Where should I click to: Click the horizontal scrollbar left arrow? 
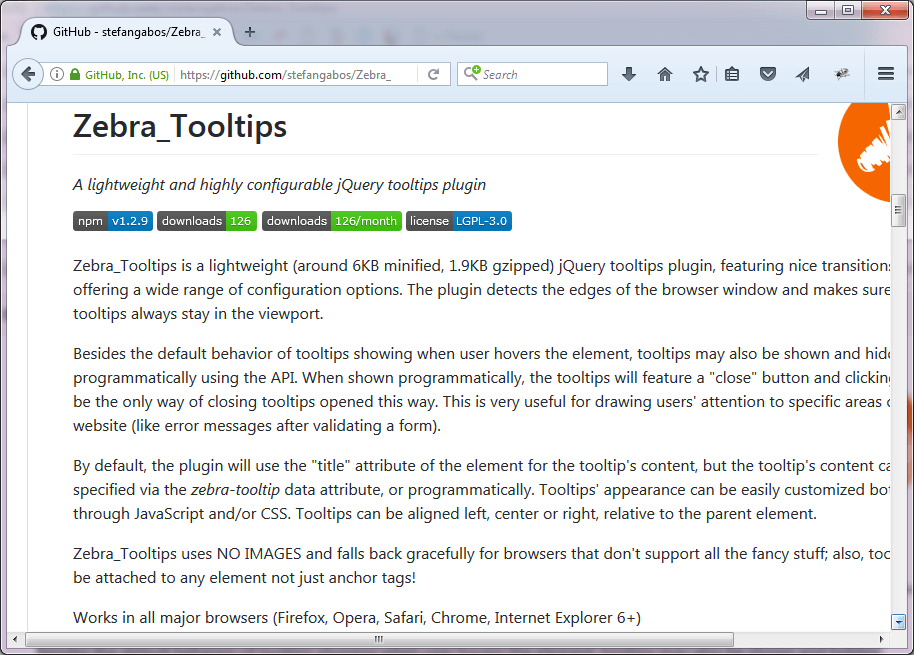(x=15, y=639)
